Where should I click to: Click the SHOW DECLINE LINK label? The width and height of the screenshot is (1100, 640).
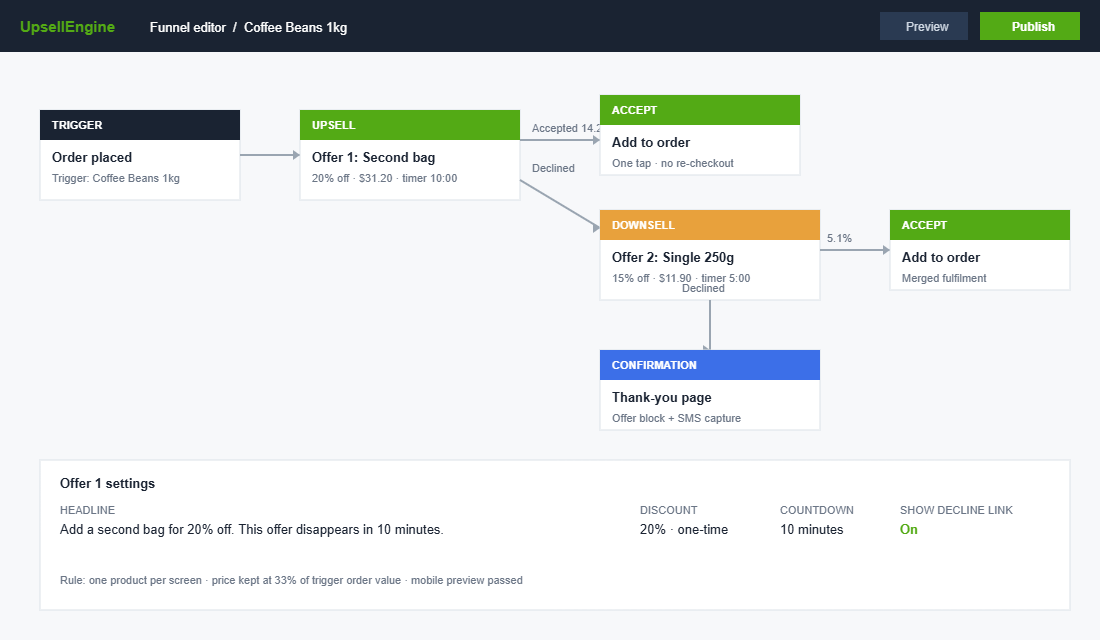(956, 510)
